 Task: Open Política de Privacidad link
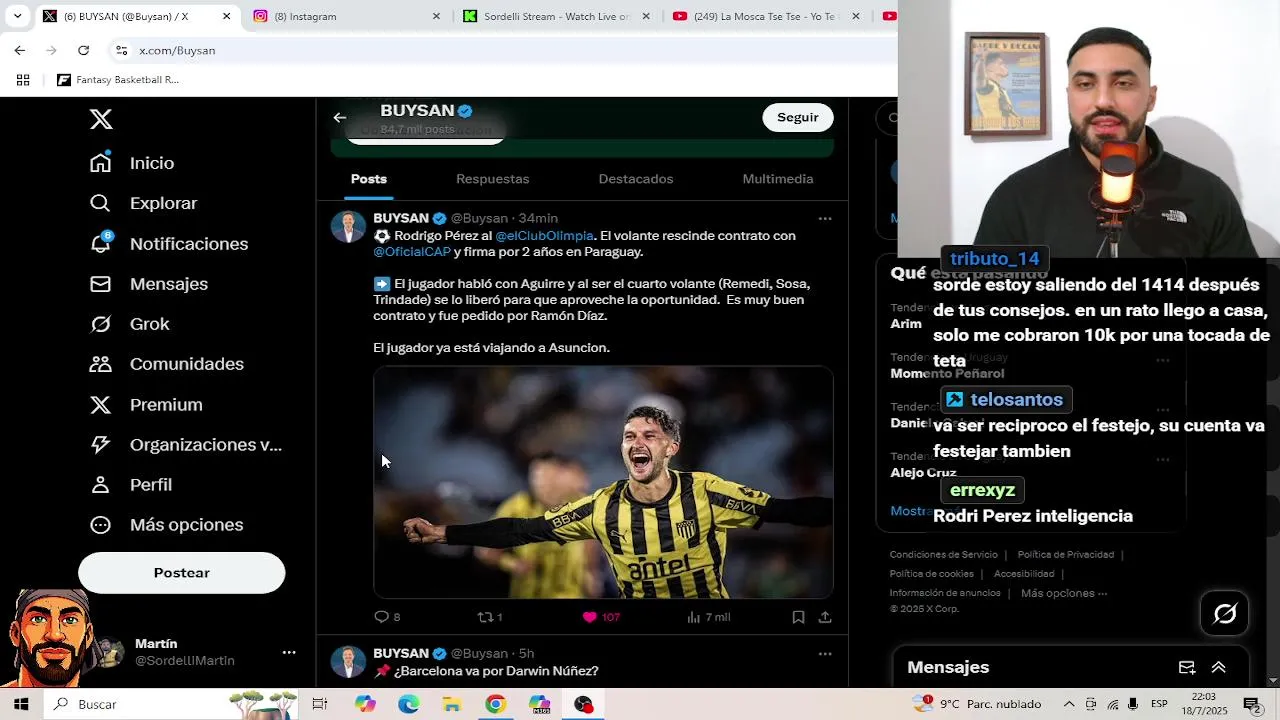point(1066,555)
